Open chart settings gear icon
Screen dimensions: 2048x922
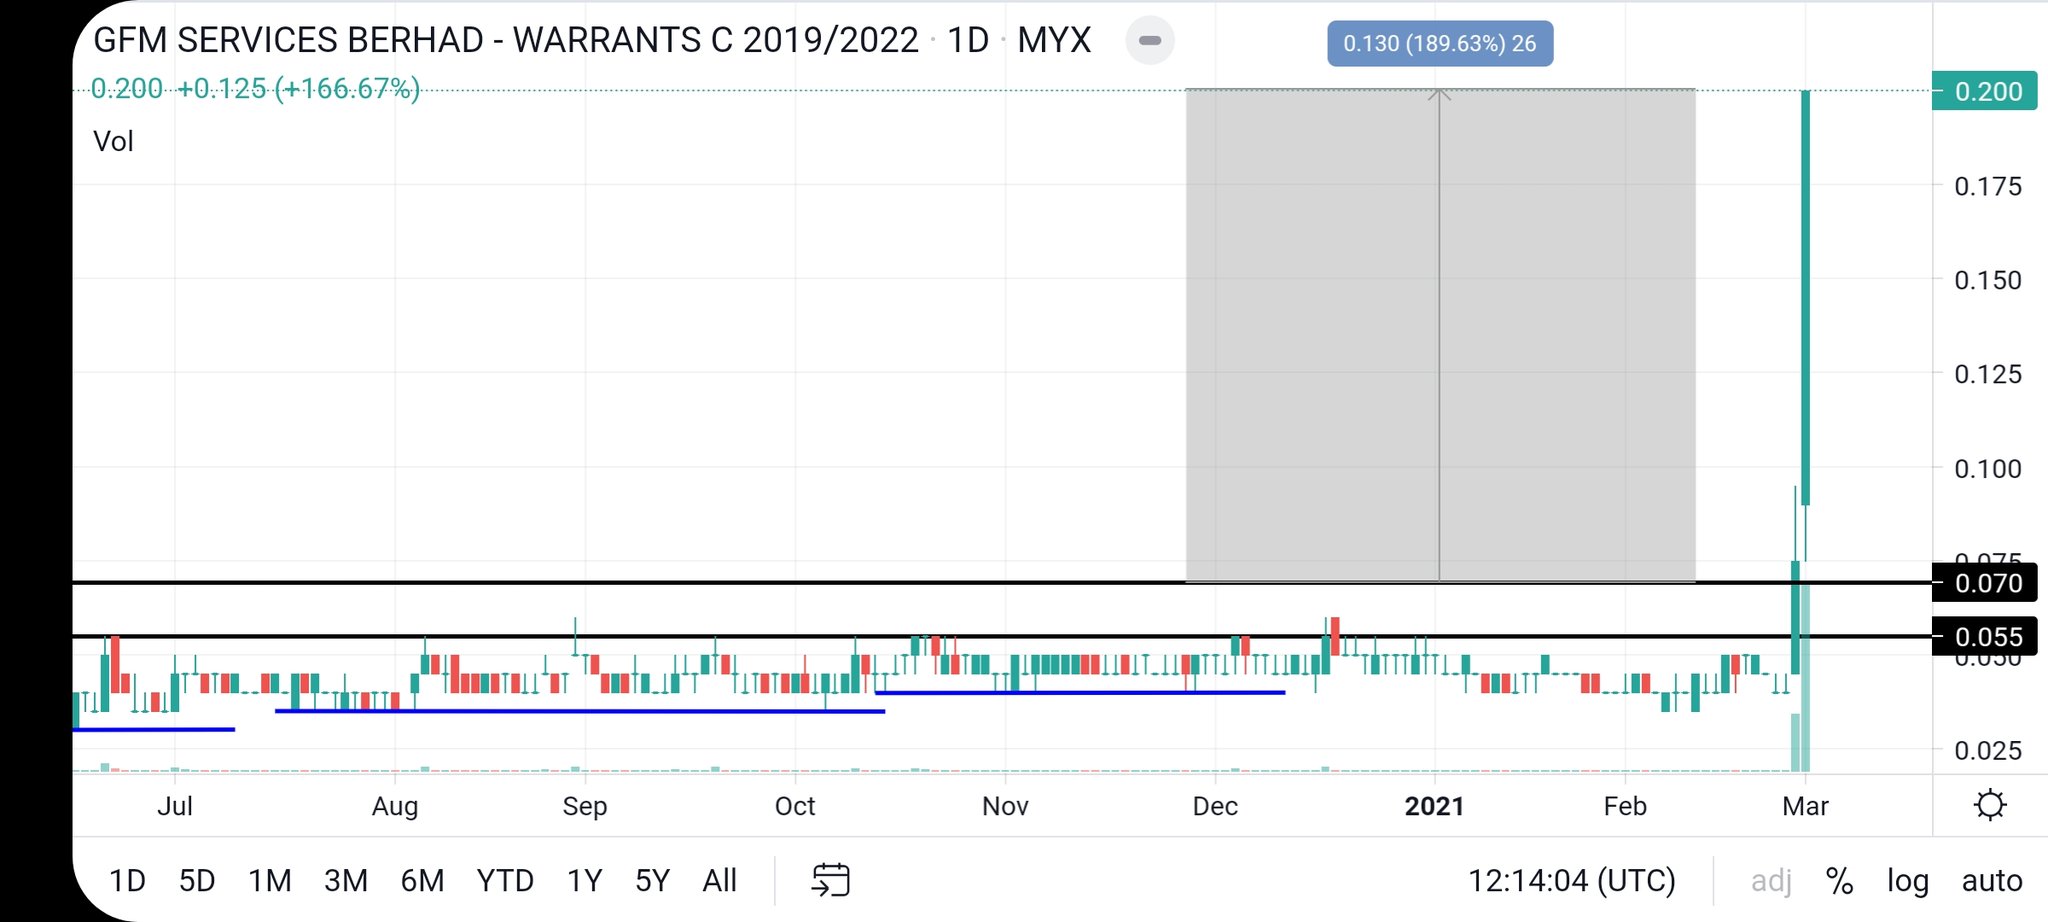pyautogui.click(x=1990, y=805)
